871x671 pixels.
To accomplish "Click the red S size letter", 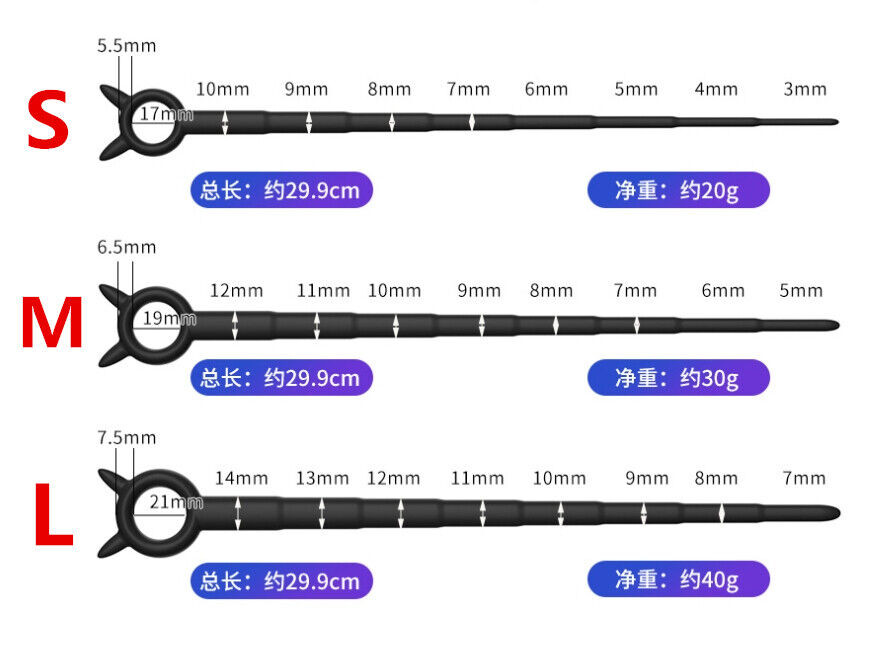I will click(47, 121).
